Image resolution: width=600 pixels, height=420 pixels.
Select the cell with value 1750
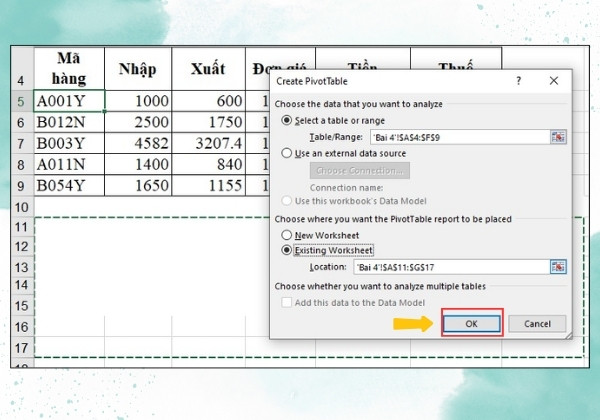pyautogui.click(x=209, y=122)
